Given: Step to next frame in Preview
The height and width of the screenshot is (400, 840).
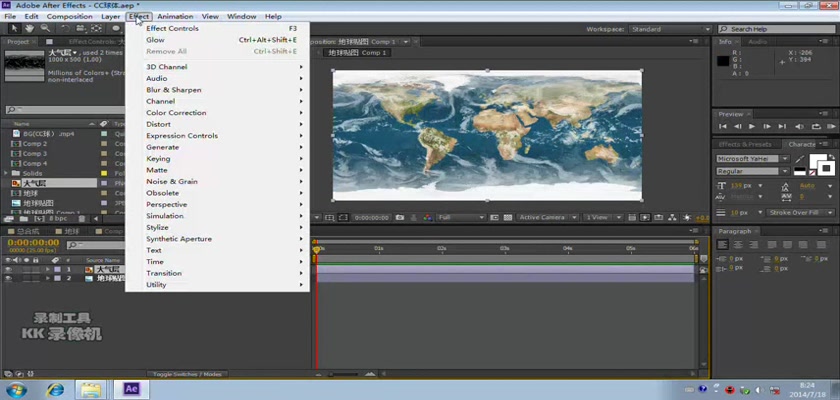Looking at the screenshot, I should [767, 126].
